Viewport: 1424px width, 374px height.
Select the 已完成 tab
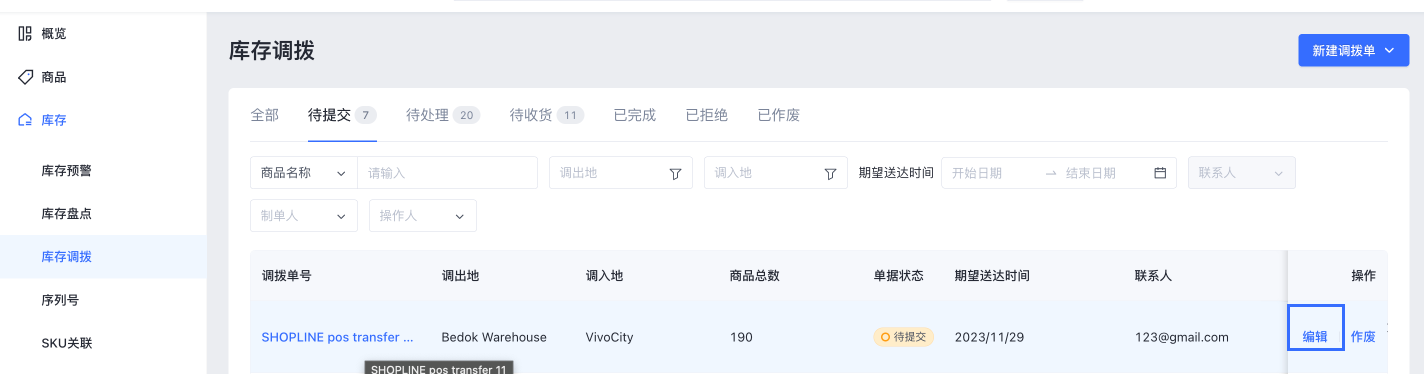pos(635,115)
